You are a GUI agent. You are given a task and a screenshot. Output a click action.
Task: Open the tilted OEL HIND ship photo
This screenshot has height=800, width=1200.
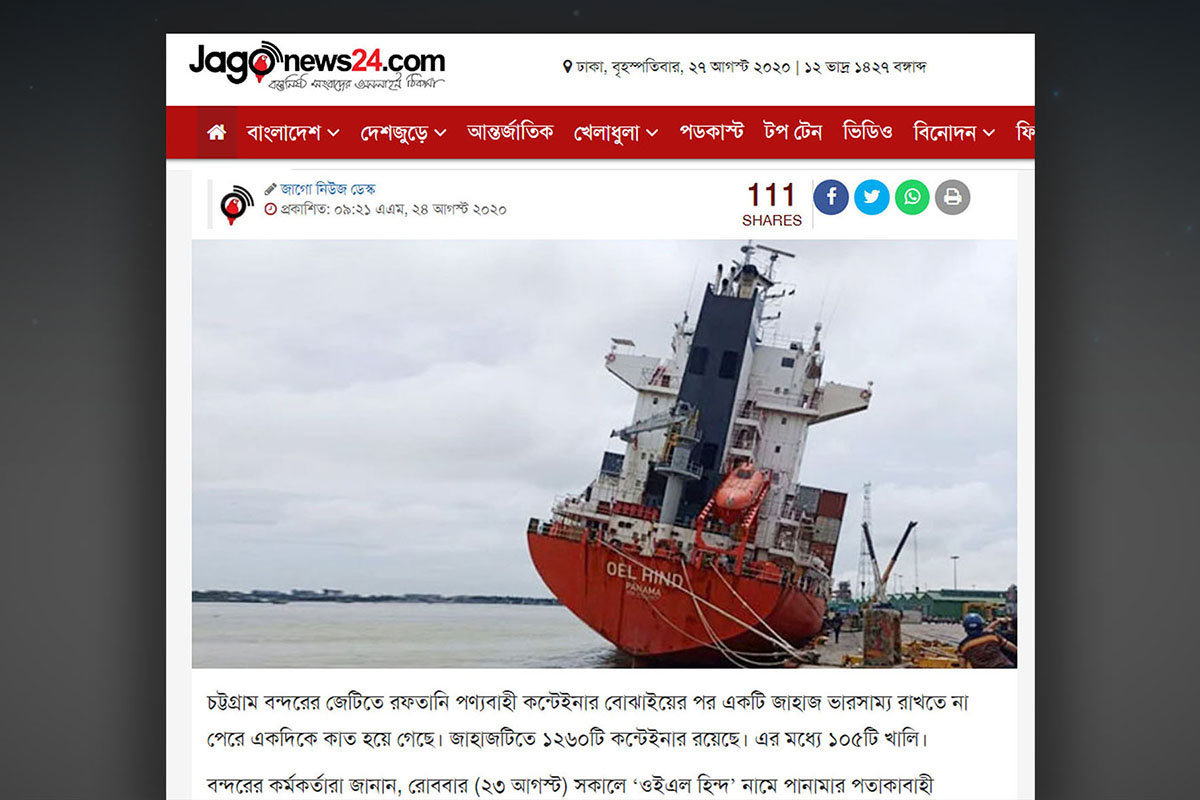click(604, 453)
